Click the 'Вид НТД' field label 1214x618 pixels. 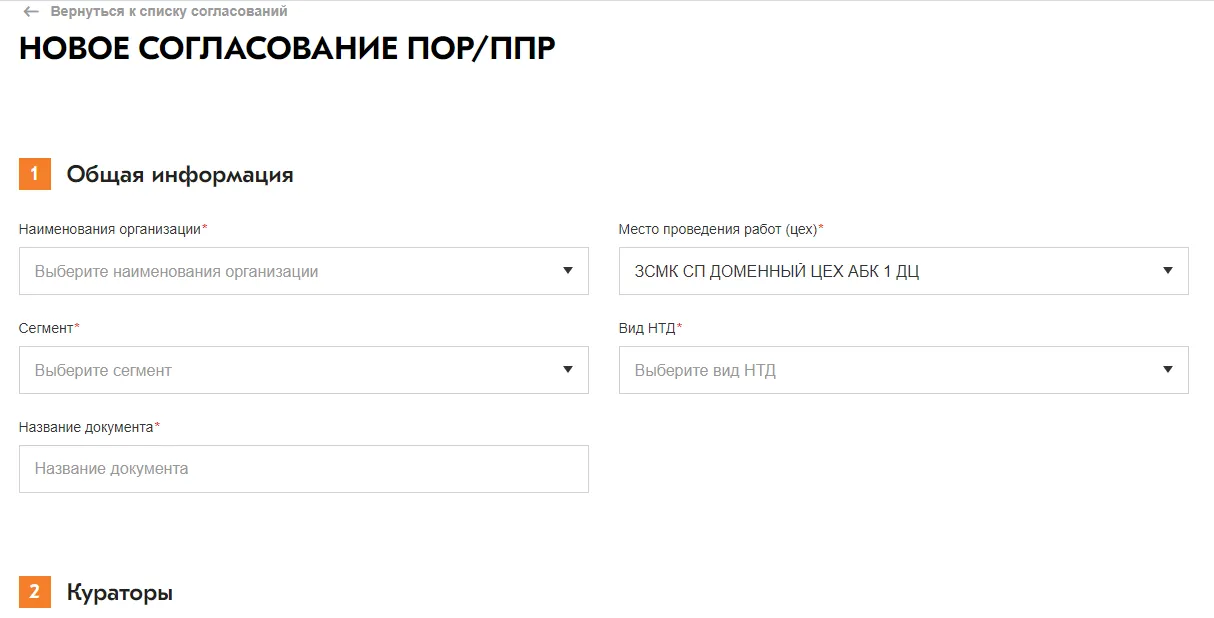point(648,328)
